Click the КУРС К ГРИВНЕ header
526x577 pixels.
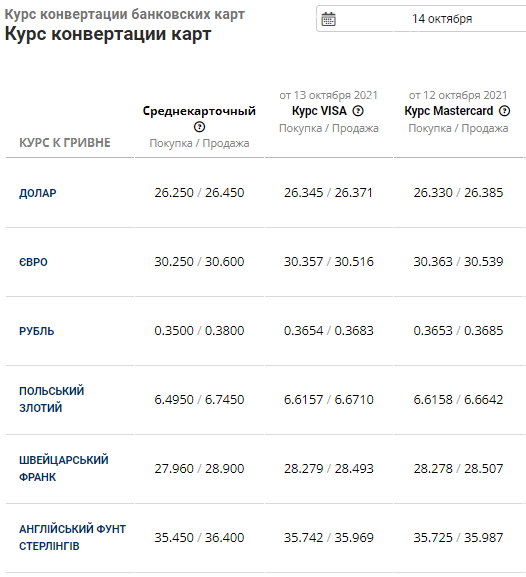click(x=65, y=142)
